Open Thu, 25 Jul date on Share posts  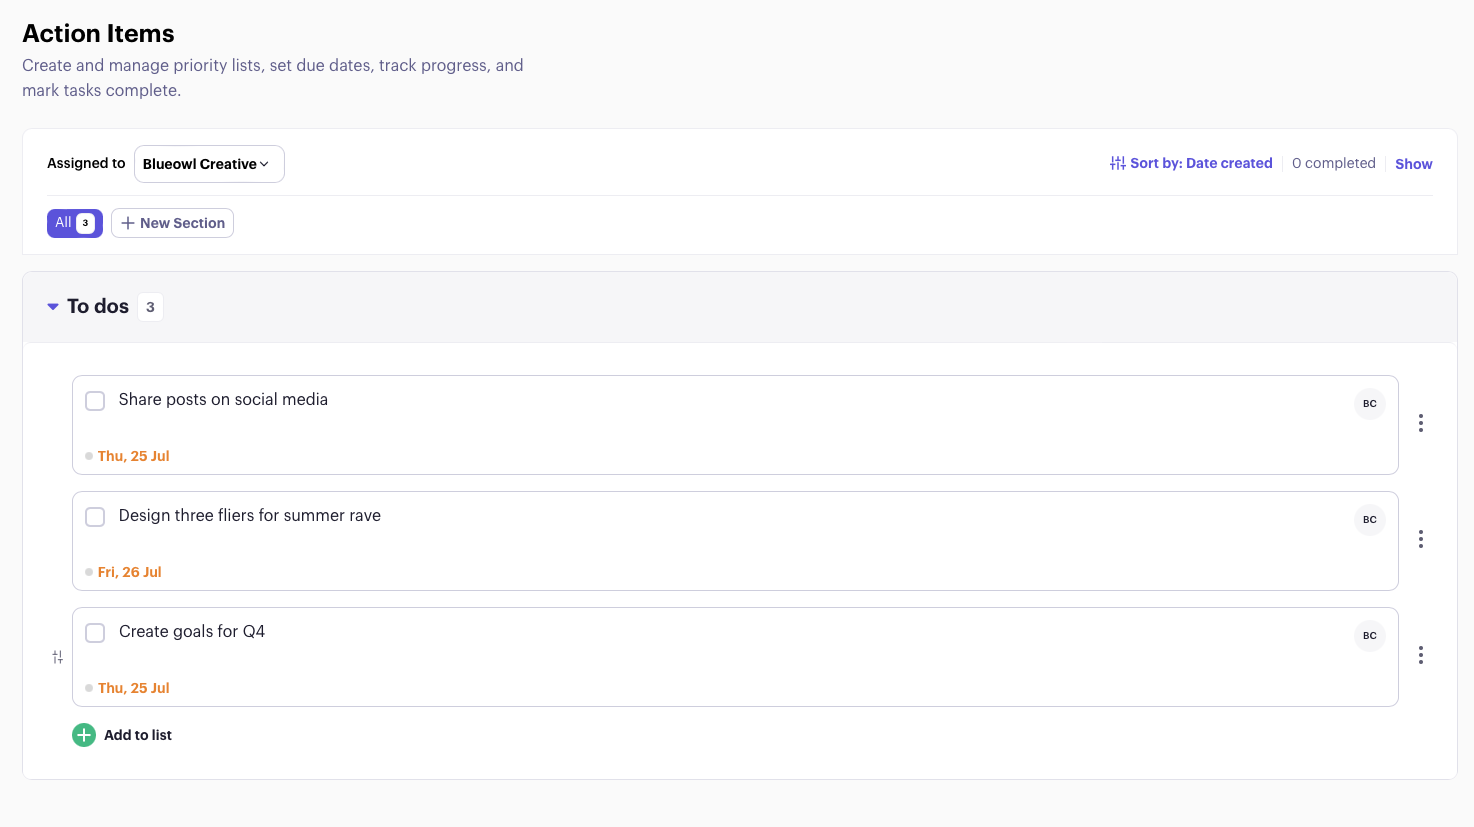(x=134, y=456)
